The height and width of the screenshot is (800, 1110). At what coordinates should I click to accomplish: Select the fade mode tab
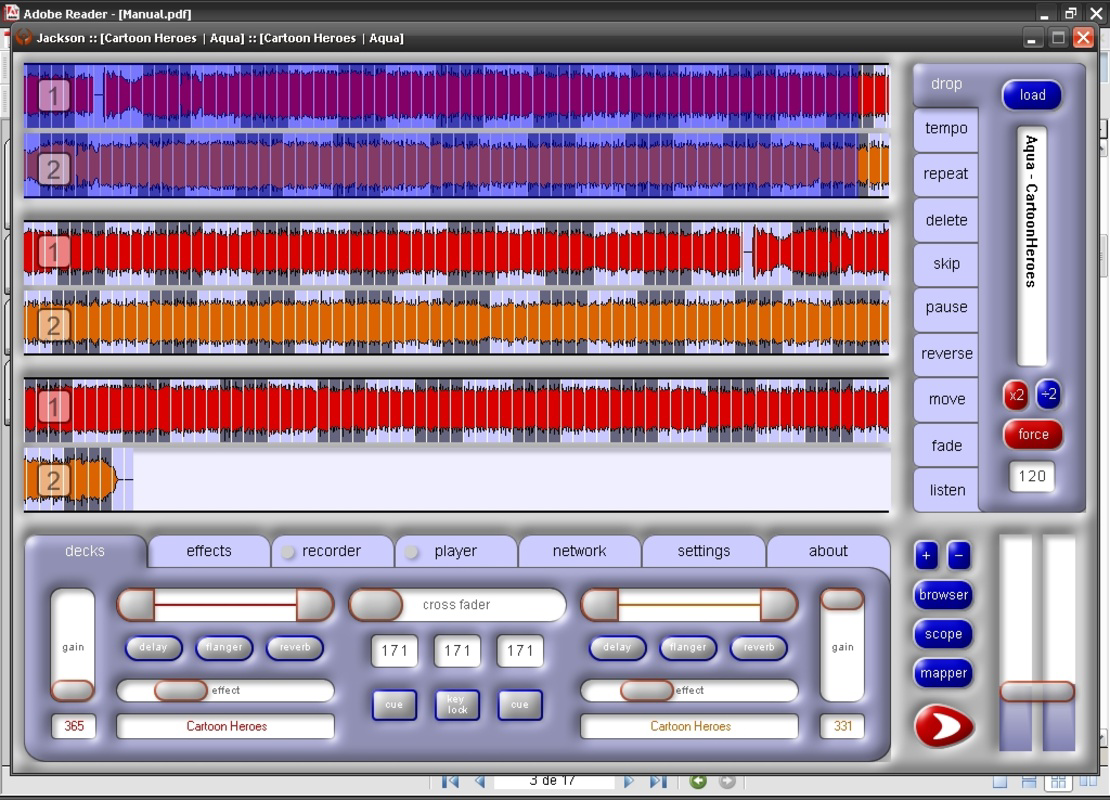946,445
